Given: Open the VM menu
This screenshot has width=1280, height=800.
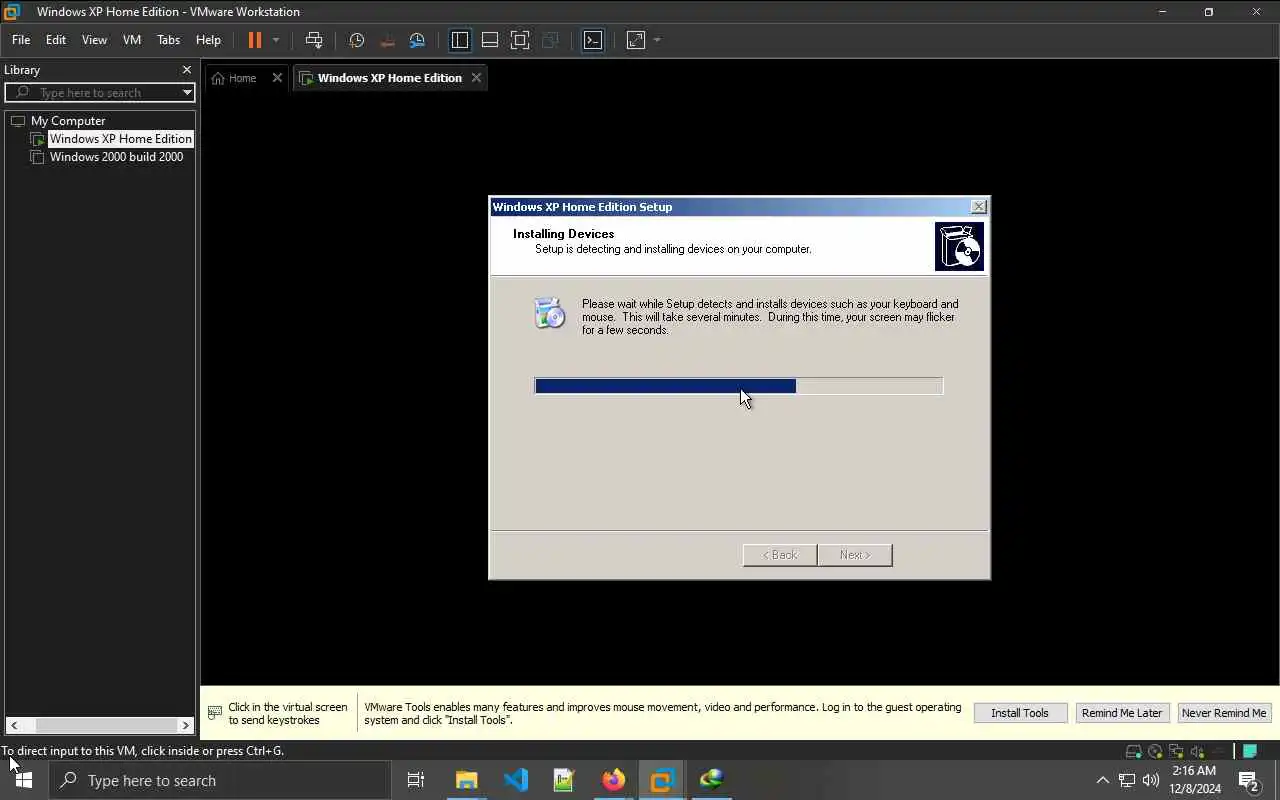Looking at the screenshot, I should tap(132, 40).
